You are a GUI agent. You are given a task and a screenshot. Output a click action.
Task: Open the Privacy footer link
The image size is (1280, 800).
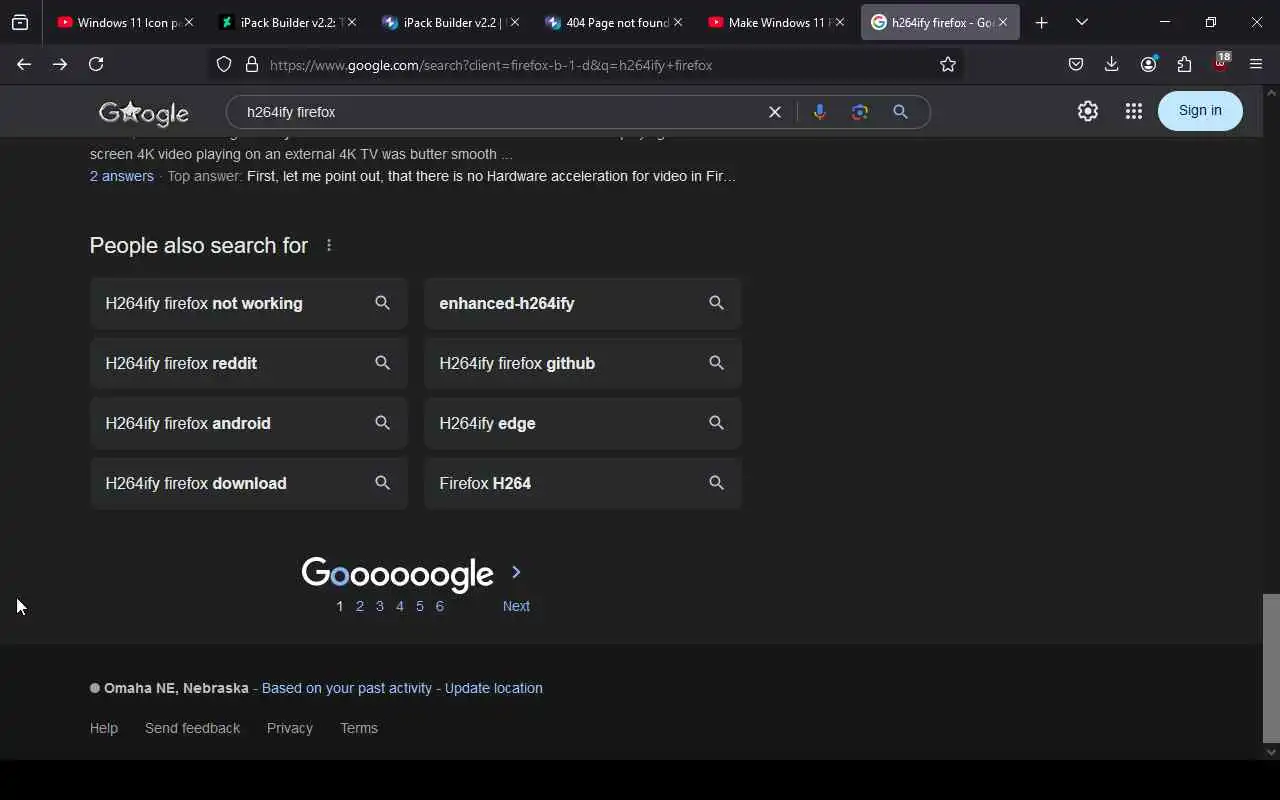point(290,728)
